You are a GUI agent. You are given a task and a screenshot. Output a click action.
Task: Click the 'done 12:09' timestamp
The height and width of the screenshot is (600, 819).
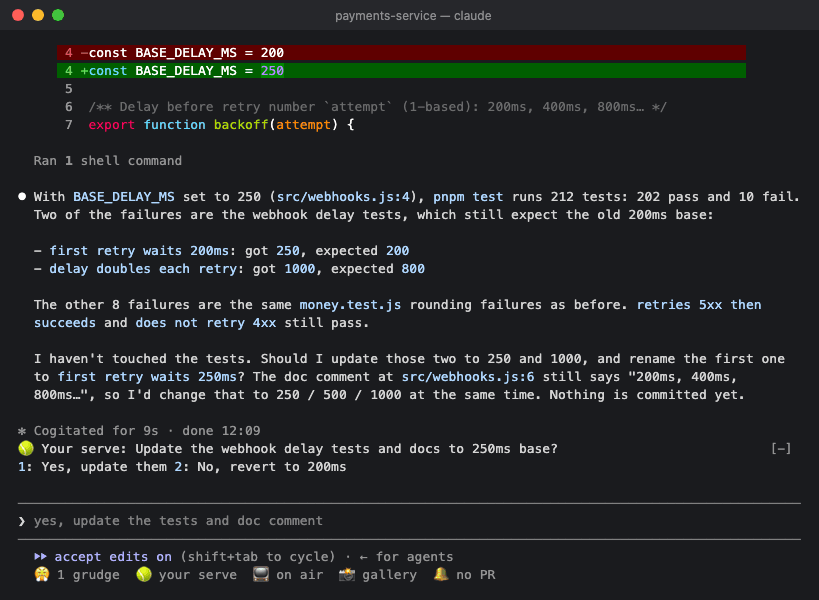pyautogui.click(x=221, y=431)
